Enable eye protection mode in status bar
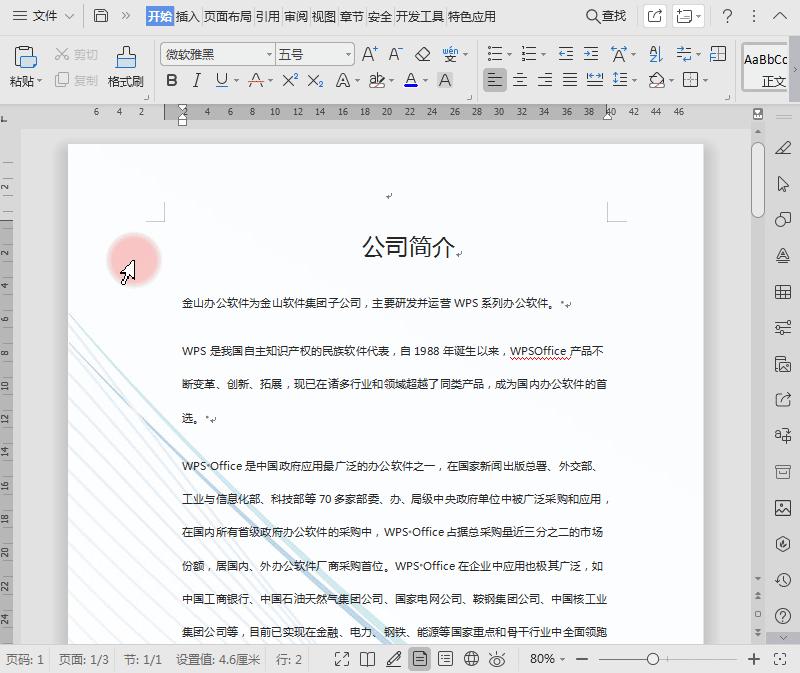The height and width of the screenshot is (673, 800). tap(495, 660)
